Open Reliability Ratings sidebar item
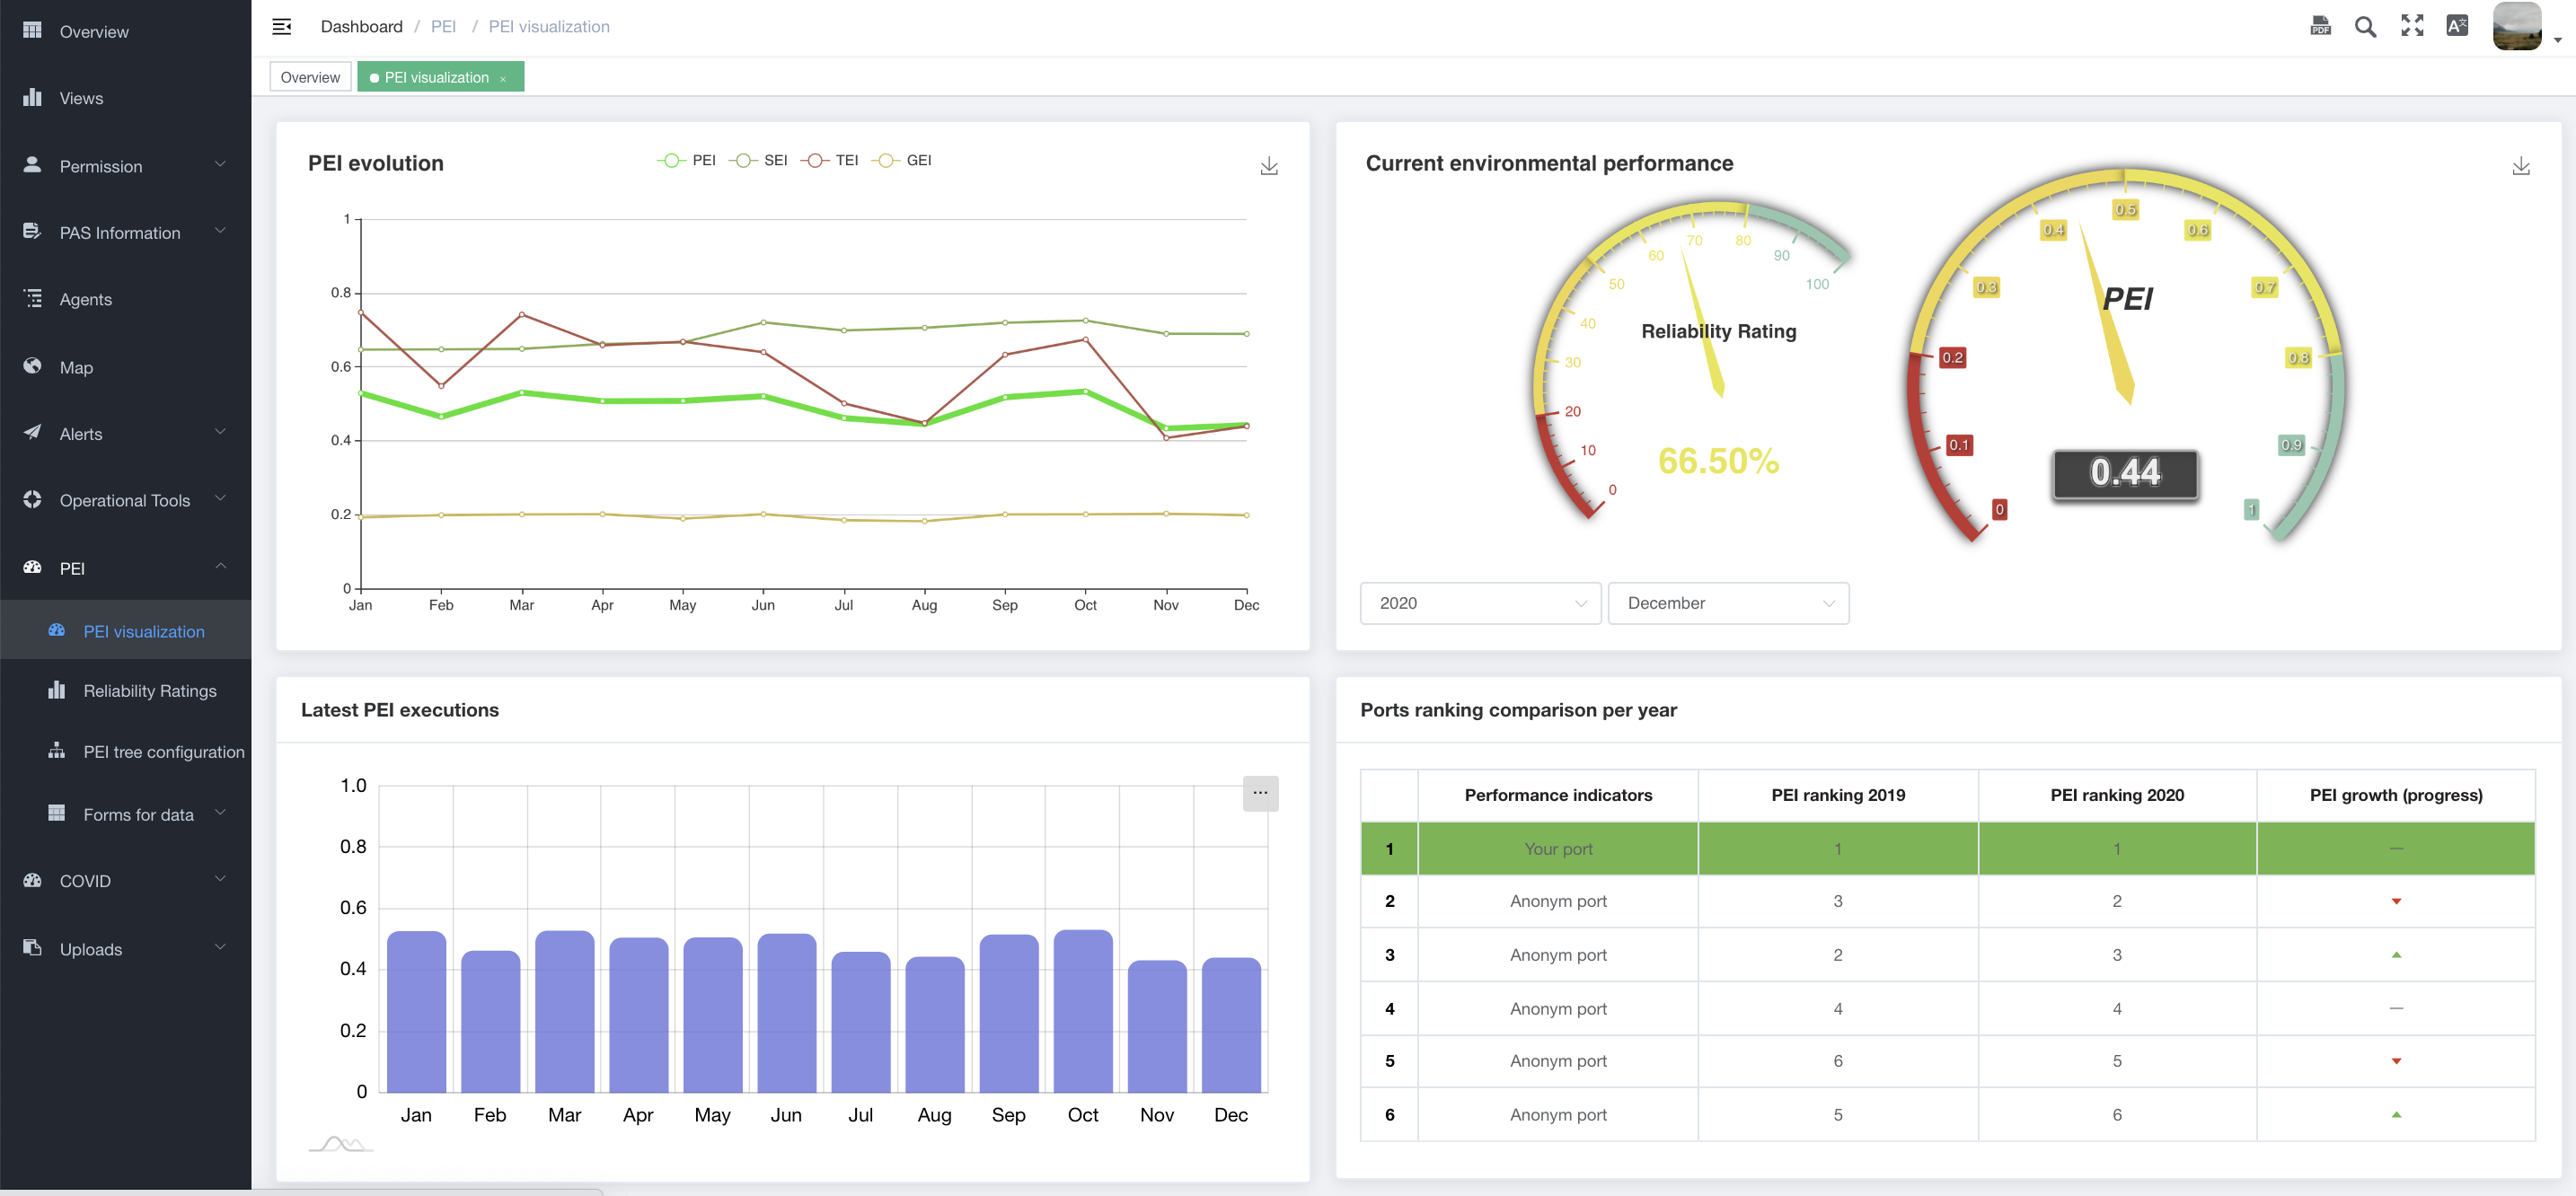Viewport: 2576px width, 1196px height. [125, 690]
